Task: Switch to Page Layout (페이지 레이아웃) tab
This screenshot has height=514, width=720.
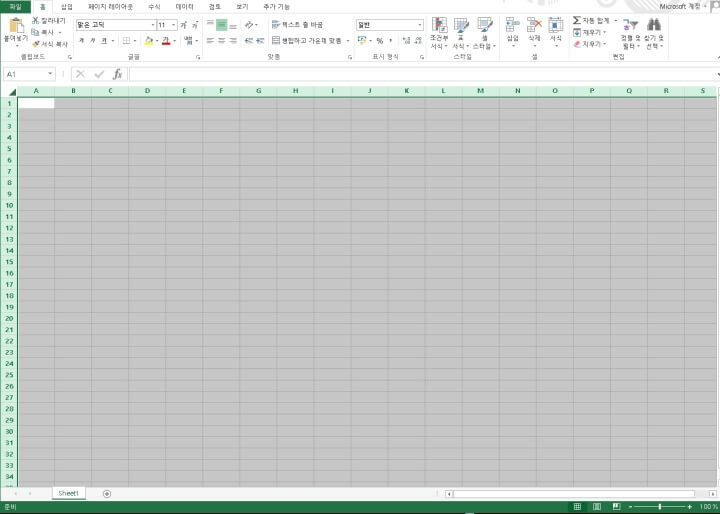Action: (x=111, y=7)
